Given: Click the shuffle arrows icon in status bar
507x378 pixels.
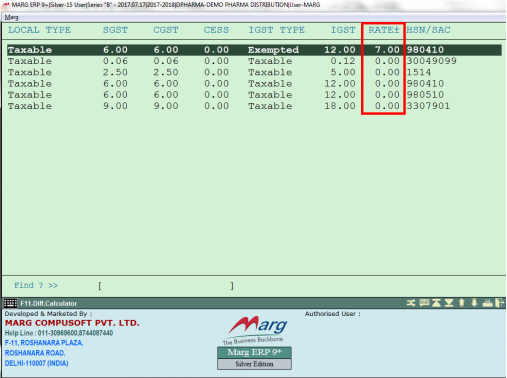Looking at the screenshot, I should click(x=411, y=303).
